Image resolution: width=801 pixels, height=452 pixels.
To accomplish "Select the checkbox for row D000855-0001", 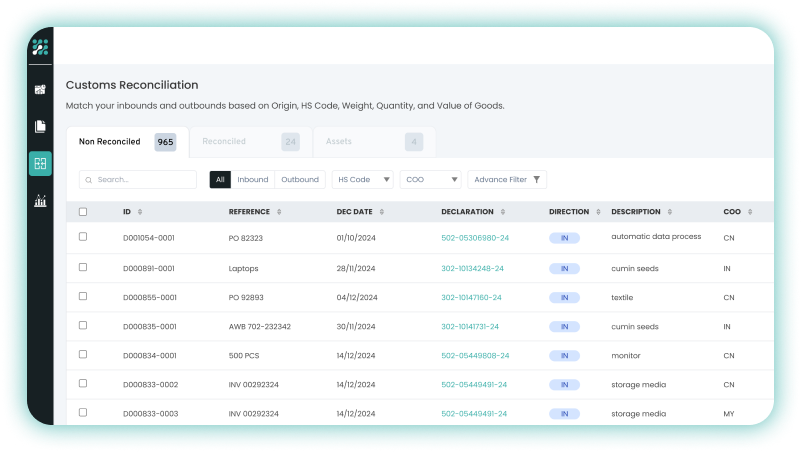I will coord(83,297).
